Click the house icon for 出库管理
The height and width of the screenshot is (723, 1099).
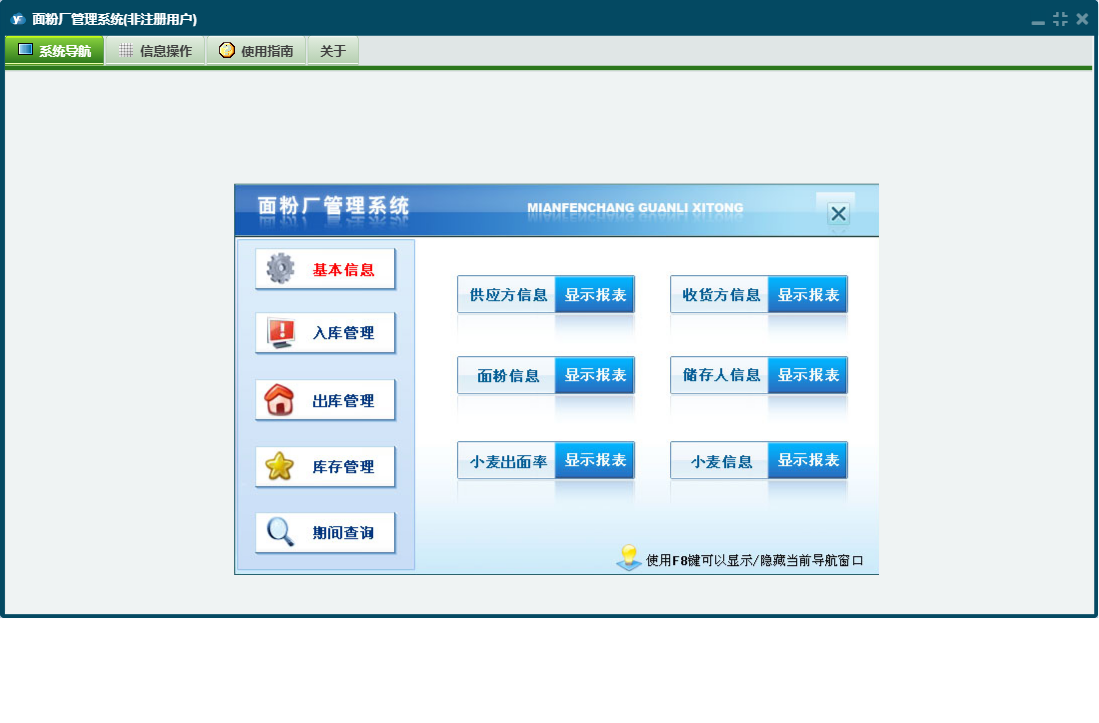coord(279,400)
